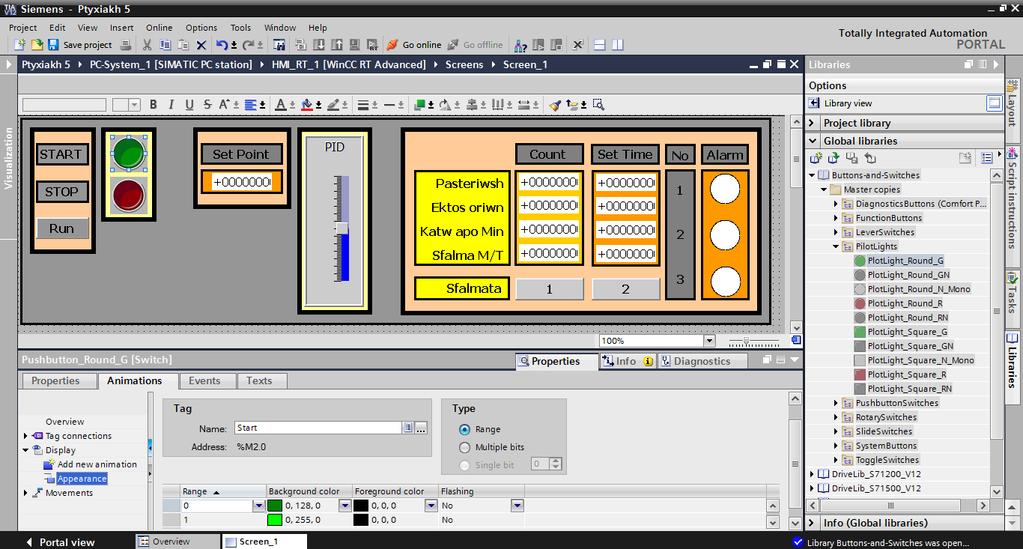Expand the FunctionButtons folder
The image size is (1023, 549).
(835, 218)
